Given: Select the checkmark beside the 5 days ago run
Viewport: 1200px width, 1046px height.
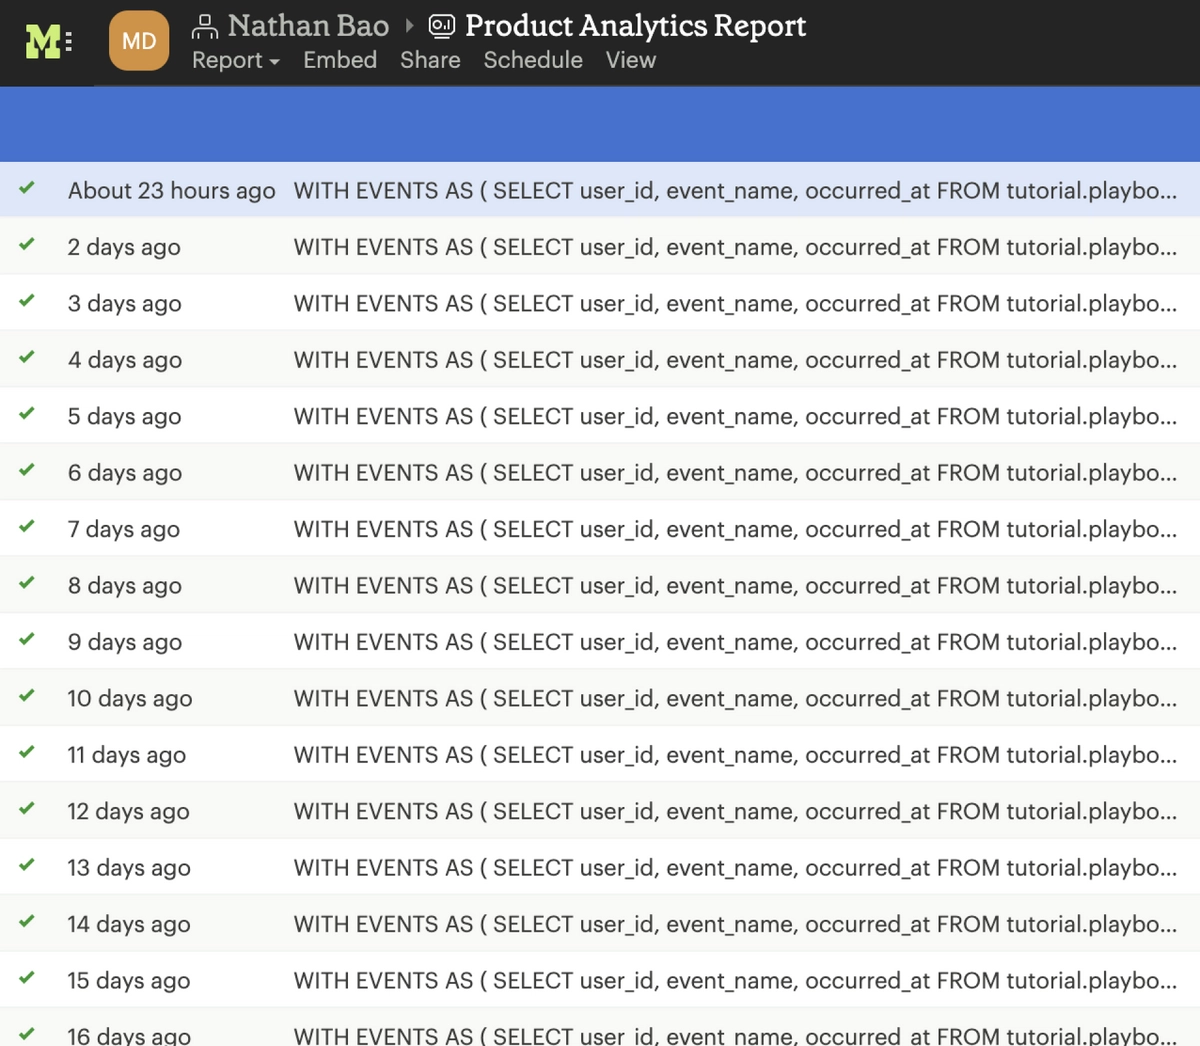Looking at the screenshot, I should coord(28,415).
